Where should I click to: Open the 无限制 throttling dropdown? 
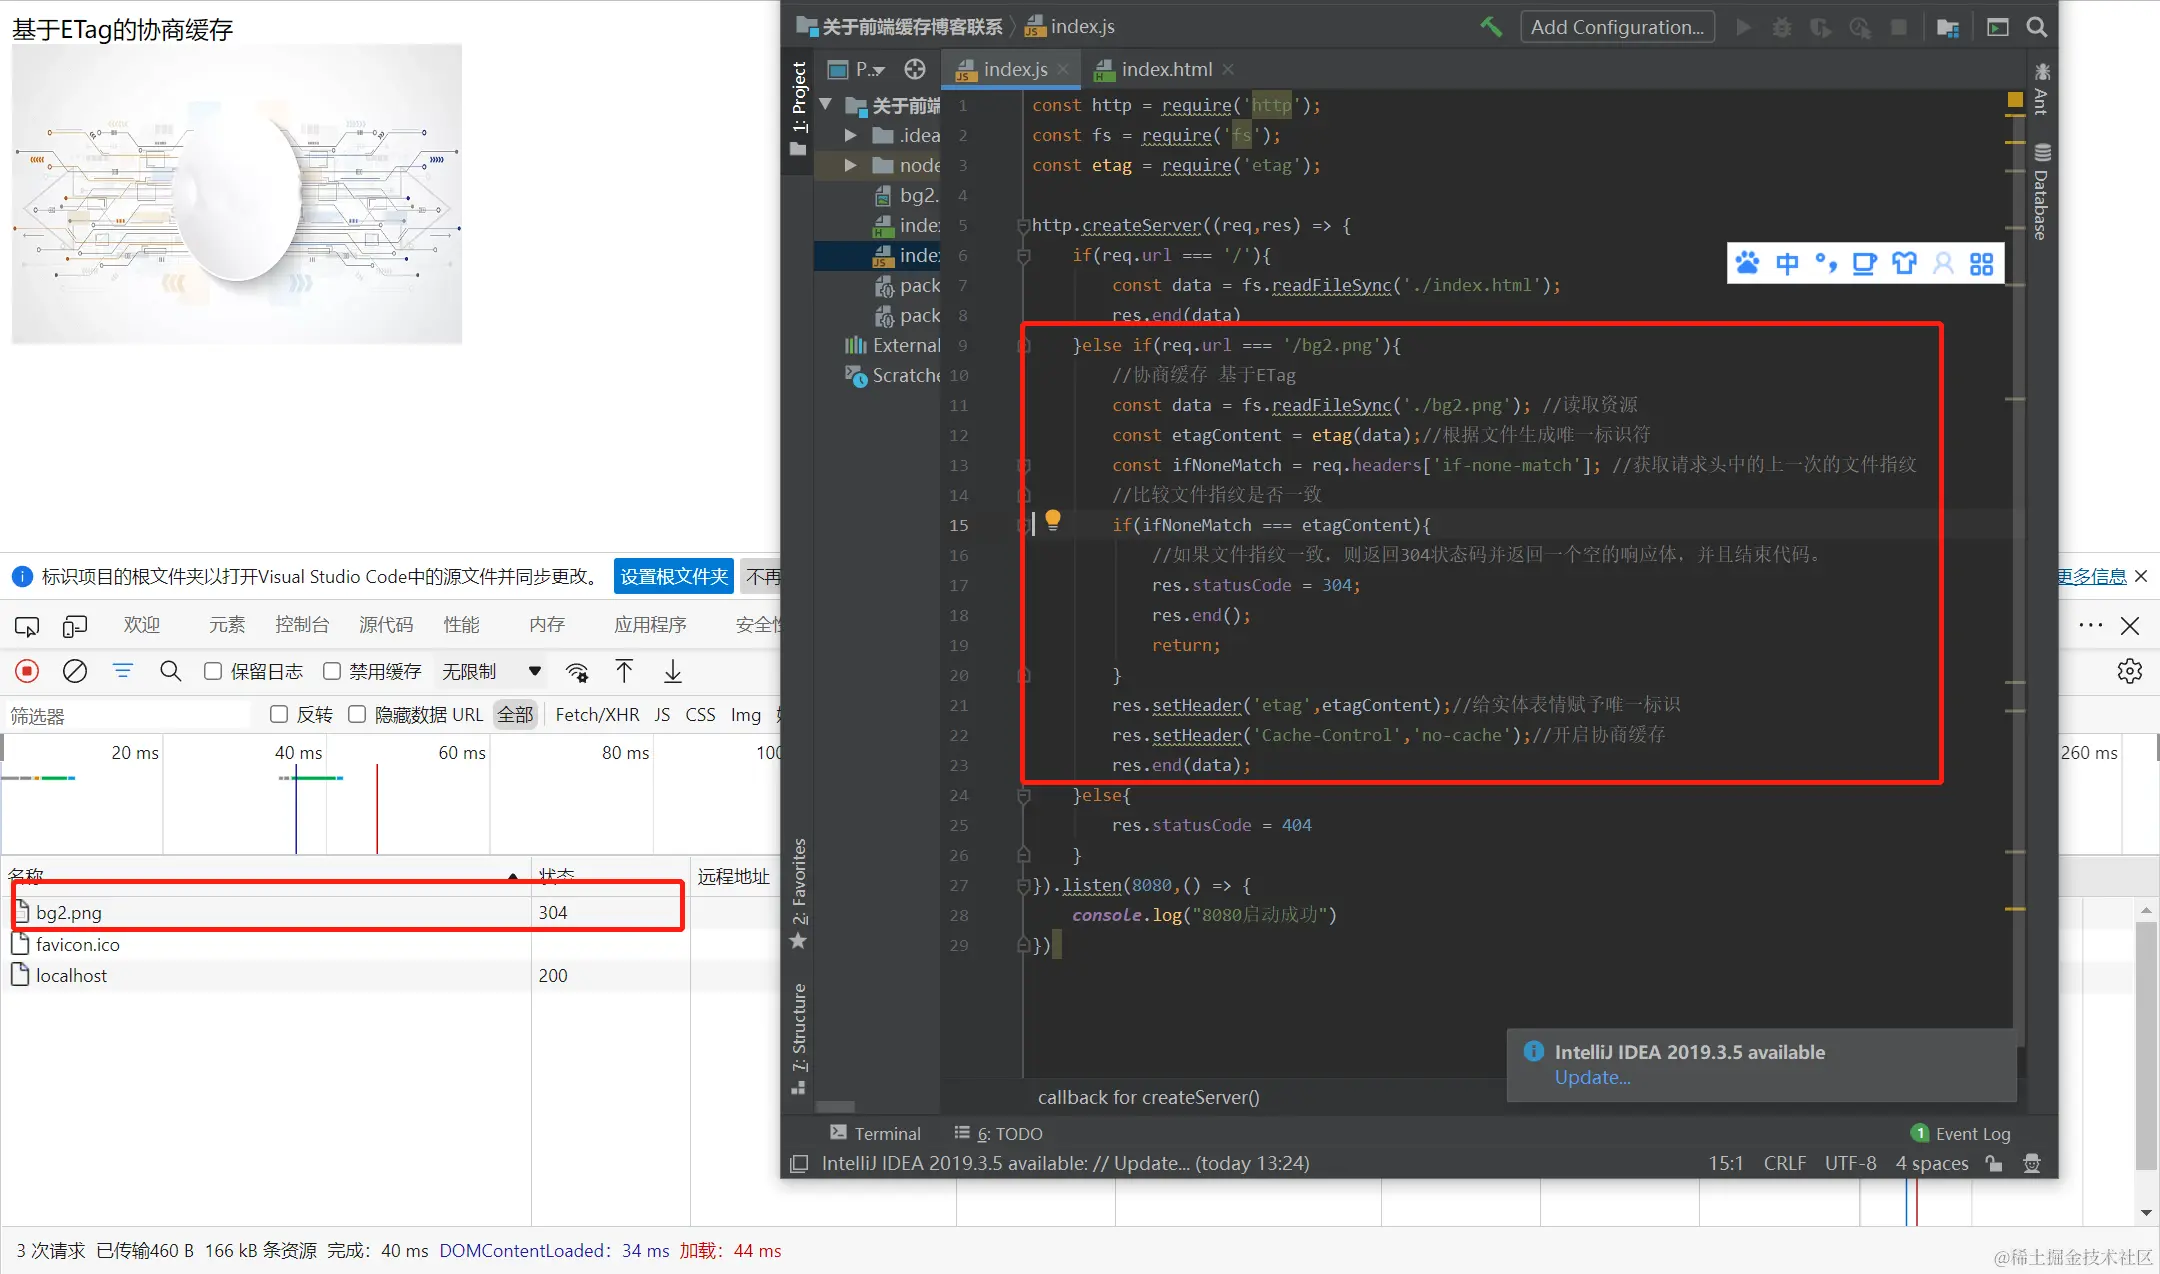[x=491, y=671]
